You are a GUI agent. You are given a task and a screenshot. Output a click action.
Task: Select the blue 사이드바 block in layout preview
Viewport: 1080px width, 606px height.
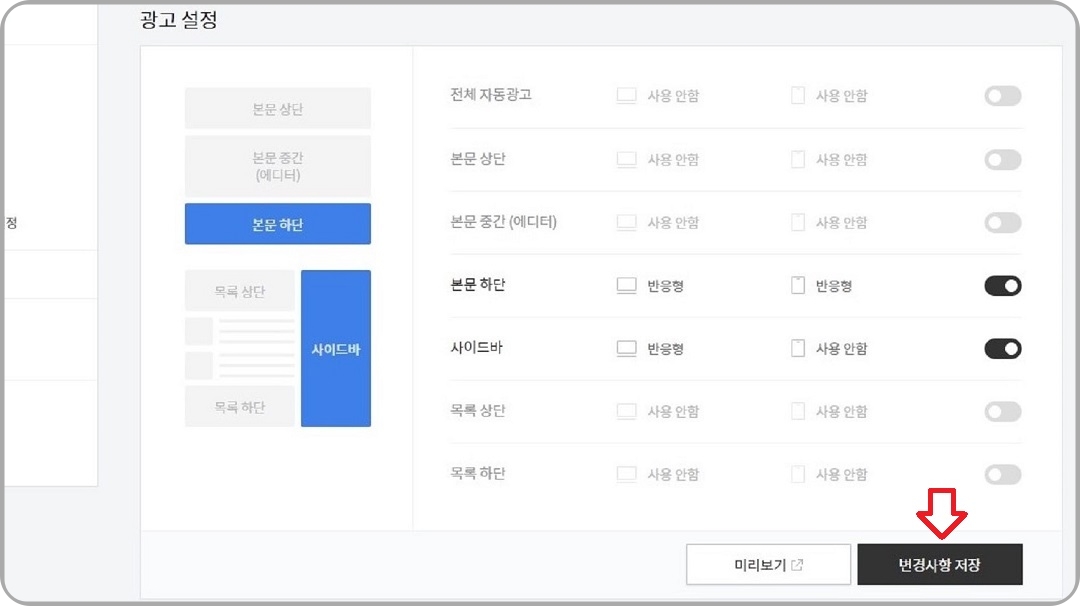(x=336, y=348)
